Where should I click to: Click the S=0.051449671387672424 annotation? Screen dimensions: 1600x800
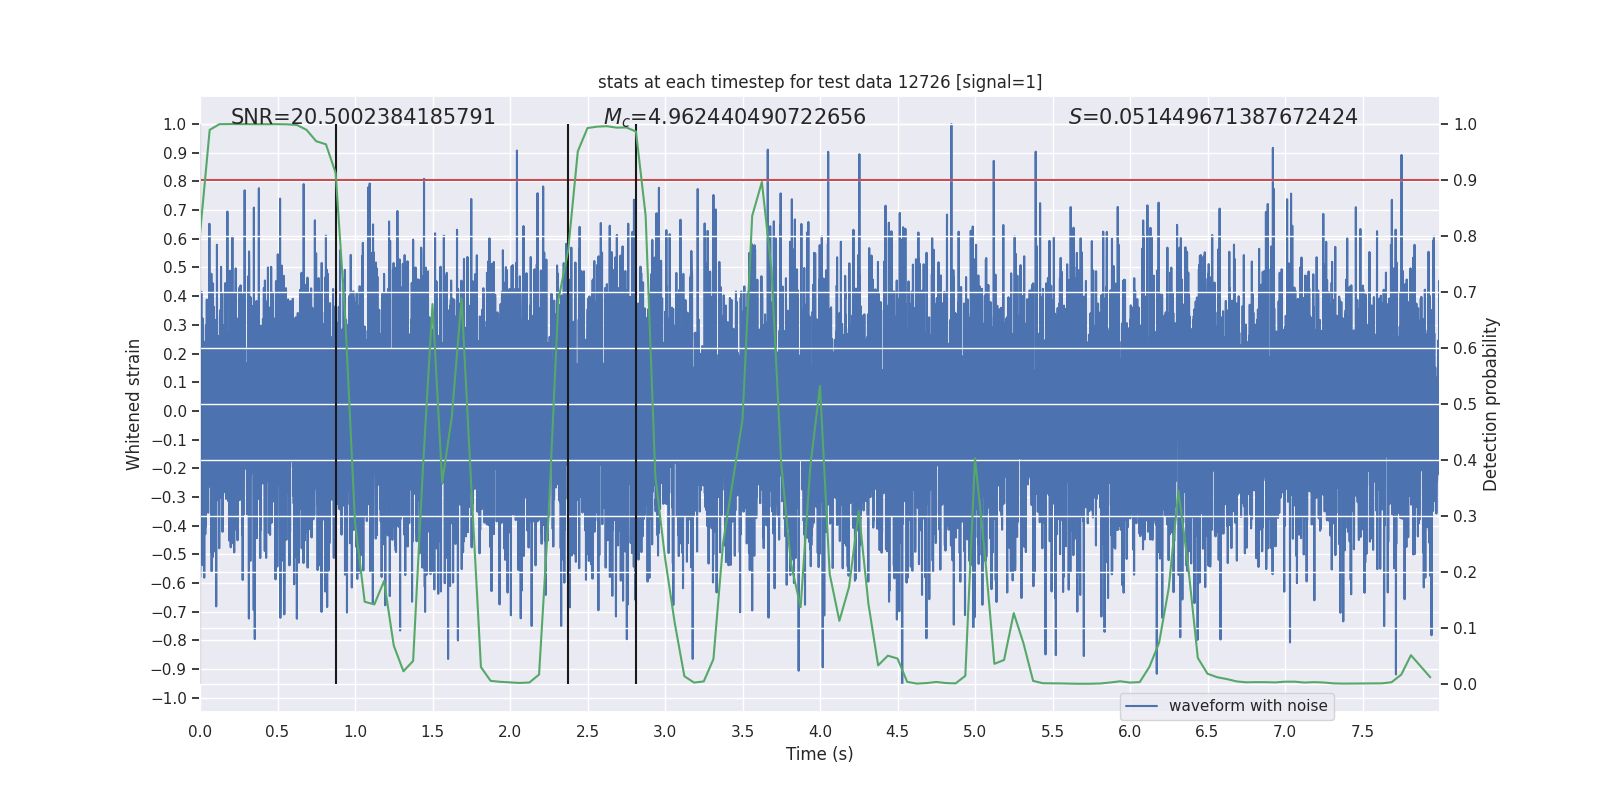point(1213,117)
